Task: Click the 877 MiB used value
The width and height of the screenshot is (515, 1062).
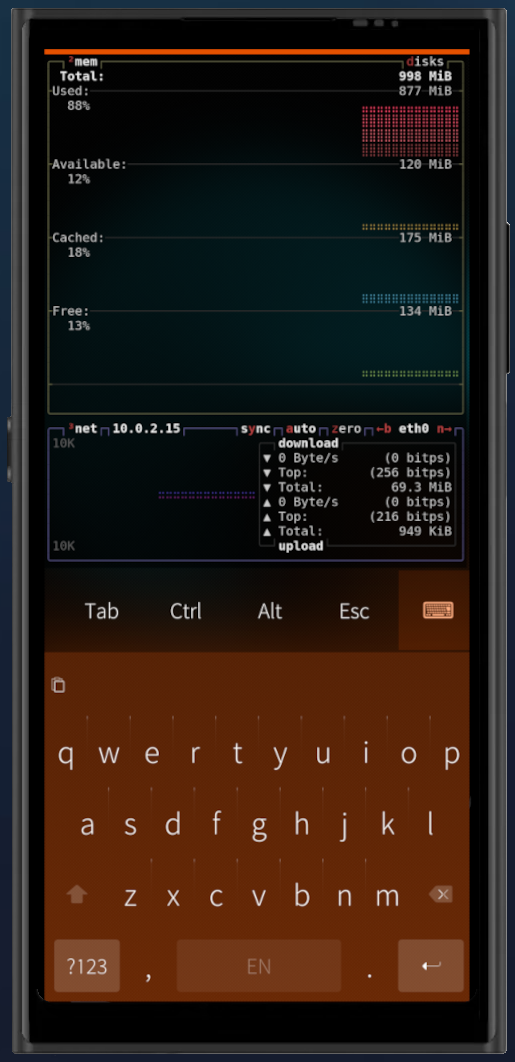Action: (425, 91)
